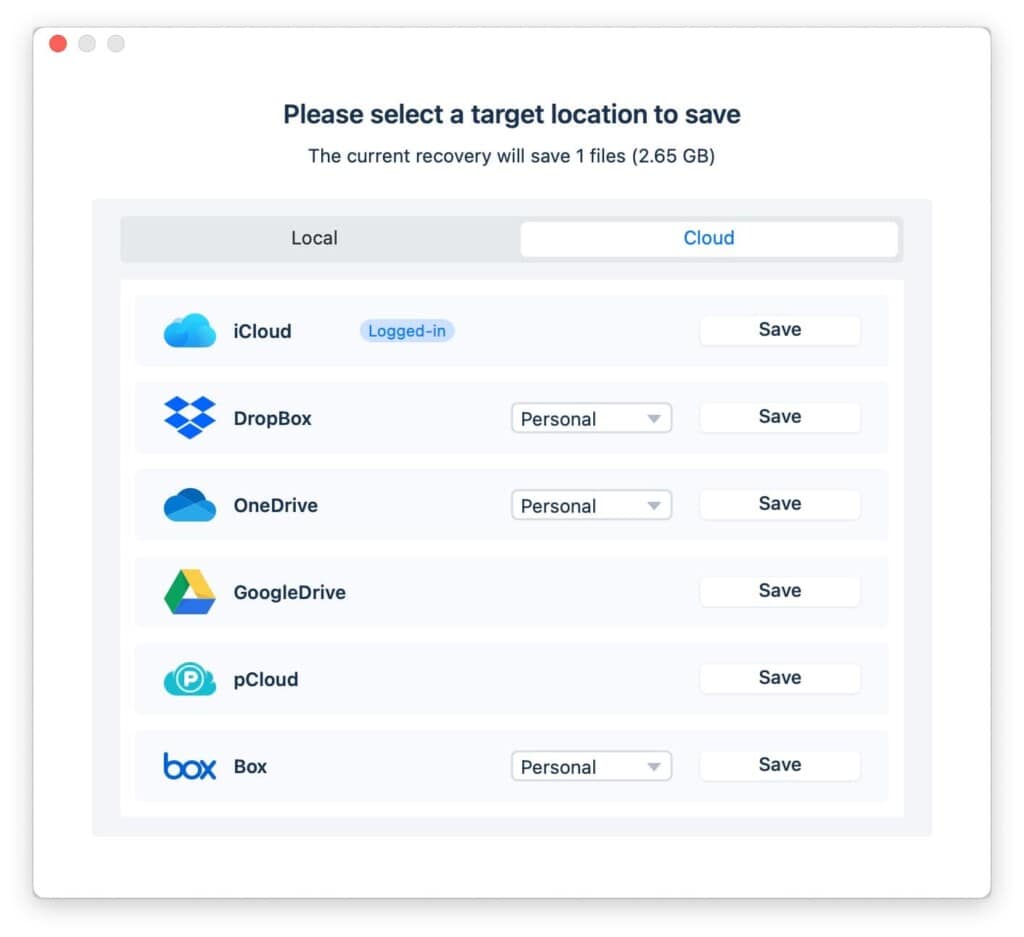This screenshot has width=1024, height=937.
Task: Click the GoogleDrive triangle icon
Action: [x=189, y=592]
